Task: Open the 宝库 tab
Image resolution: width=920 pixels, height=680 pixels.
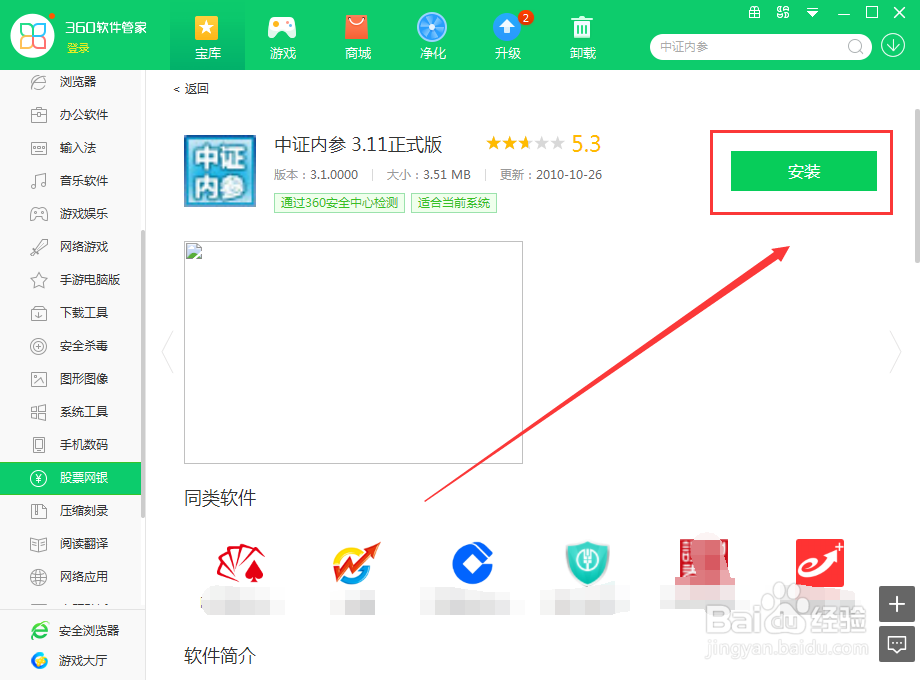Action: (207, 36)
